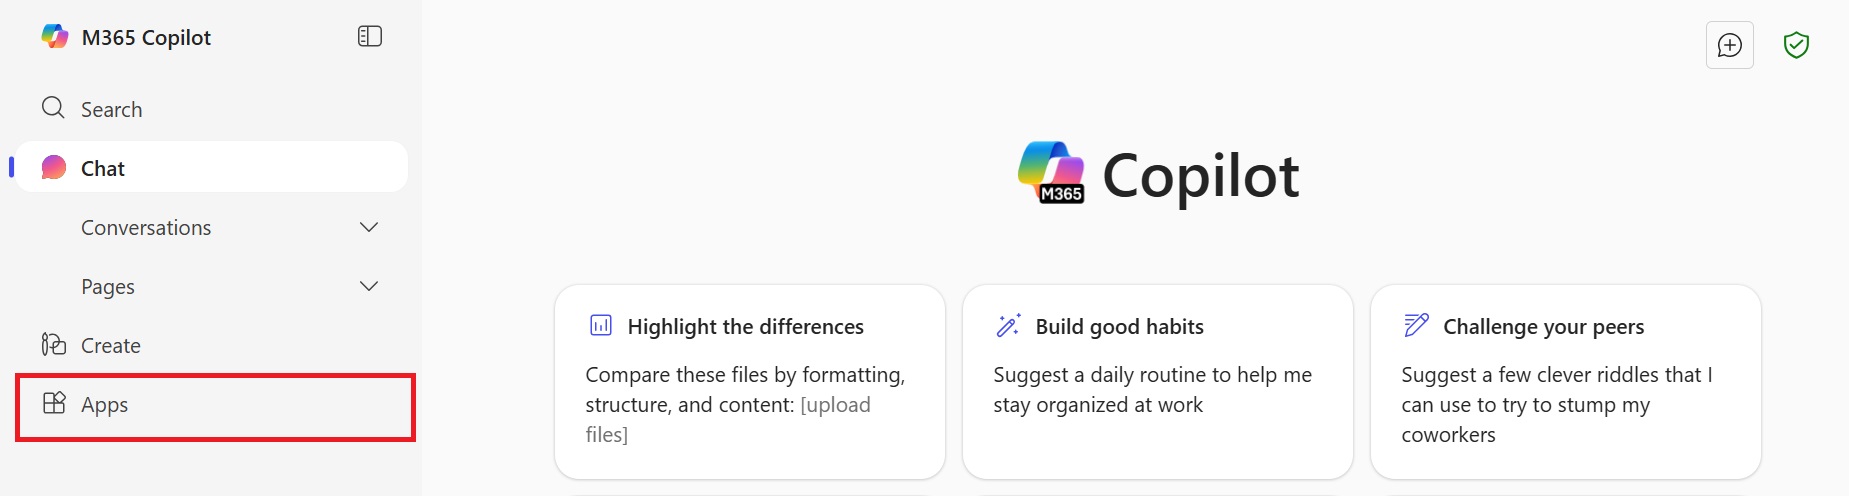This screenshot has width=1849, height=496.
Task: Open the Conversations section
Action: coord(146,228)
